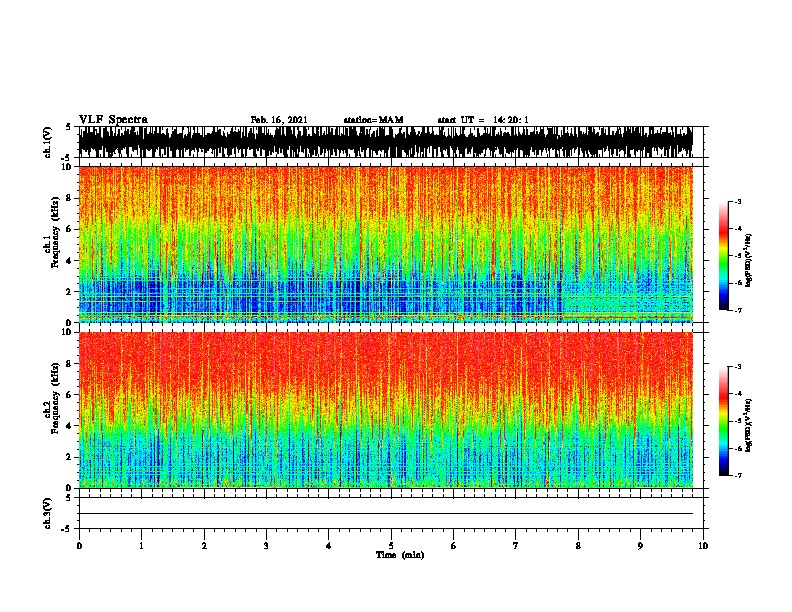Click the time axis tick label "2"
Screen dimensions: 792x612
tap(204, 546)
